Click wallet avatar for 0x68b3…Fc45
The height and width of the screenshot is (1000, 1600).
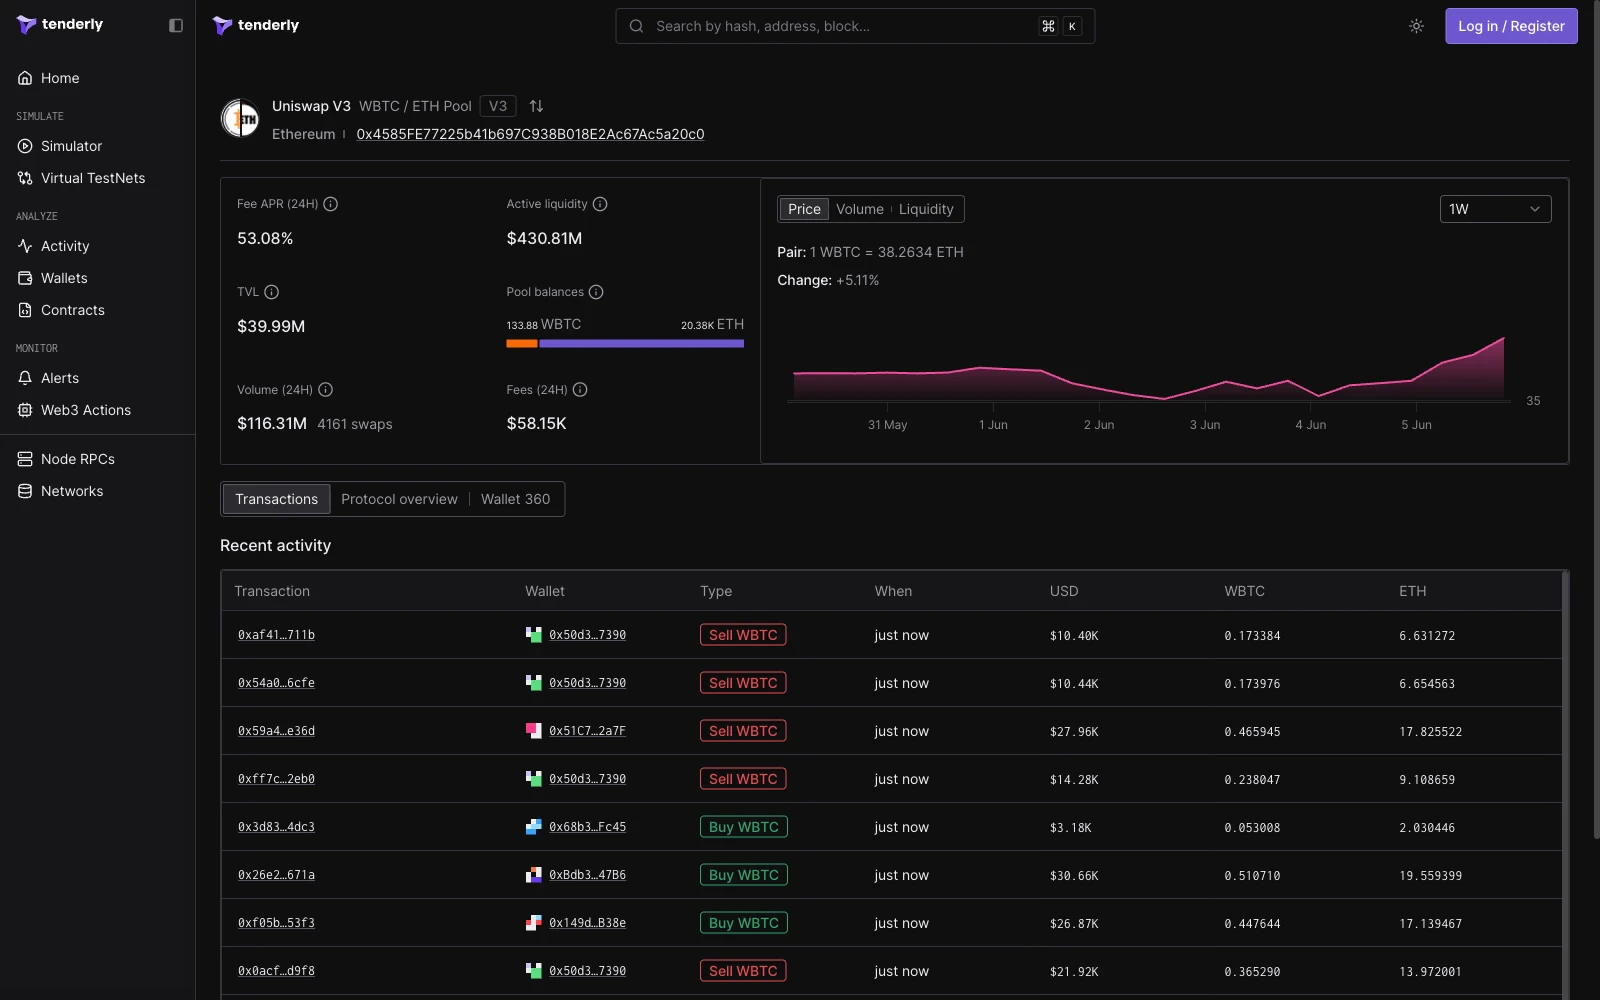(534, 827)
